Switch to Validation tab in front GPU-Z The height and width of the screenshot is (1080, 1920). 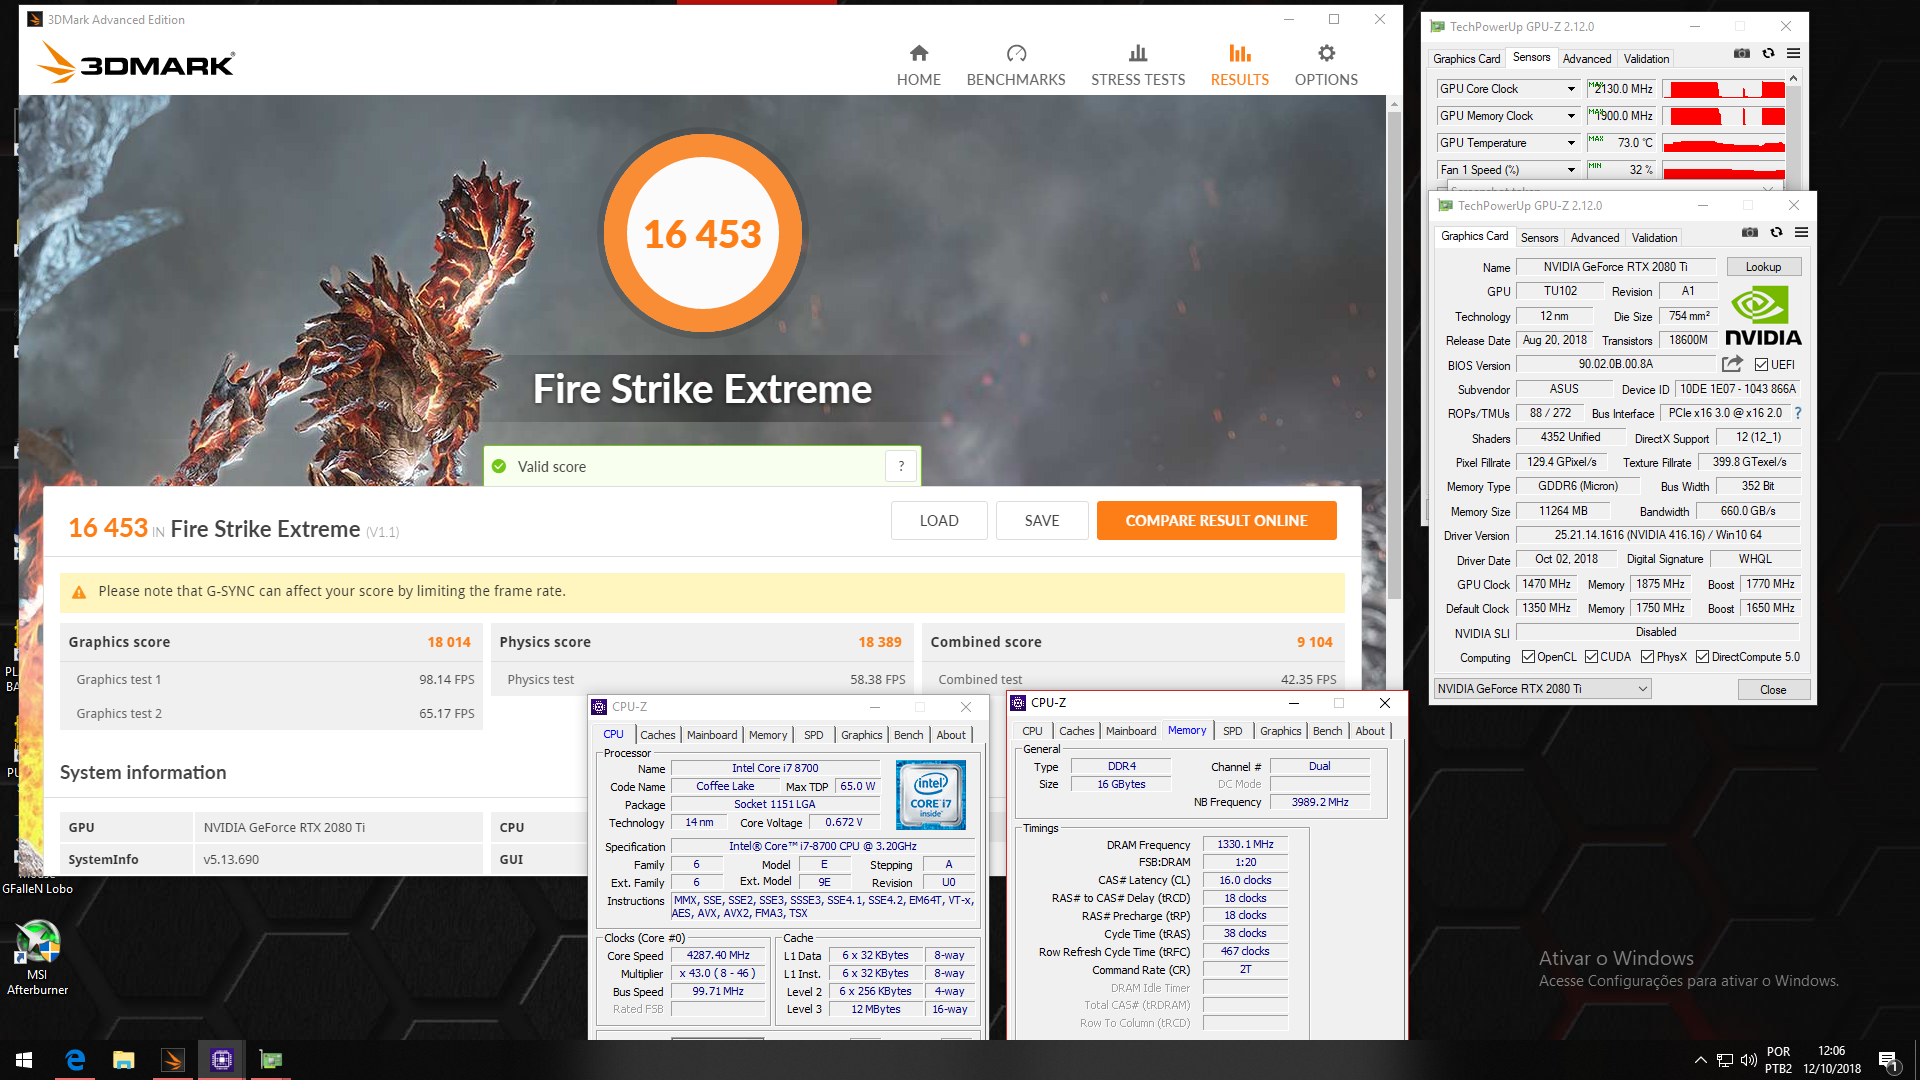click(x=1654, y=238)
